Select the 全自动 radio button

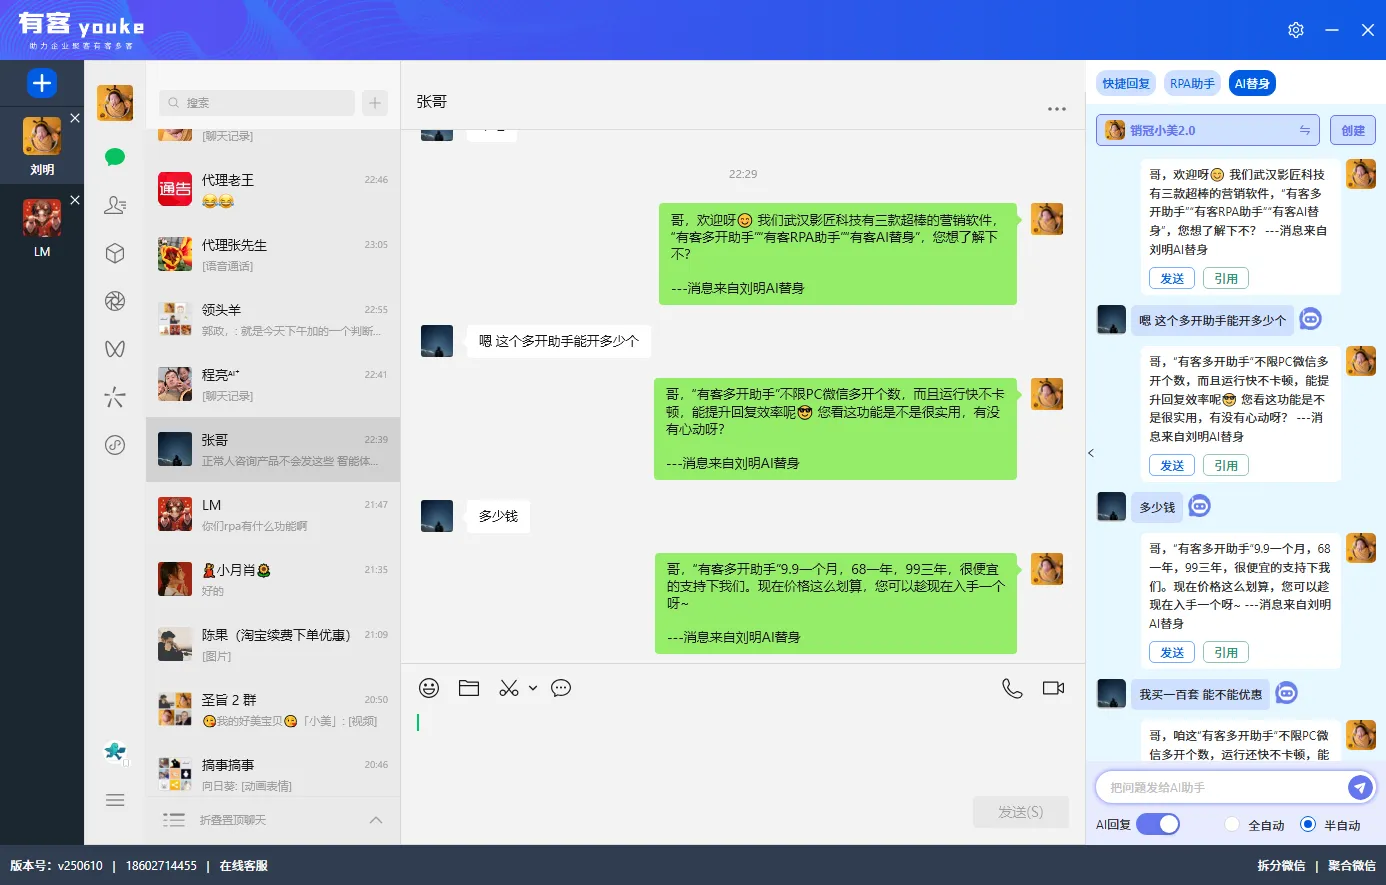coord(1230,824)
